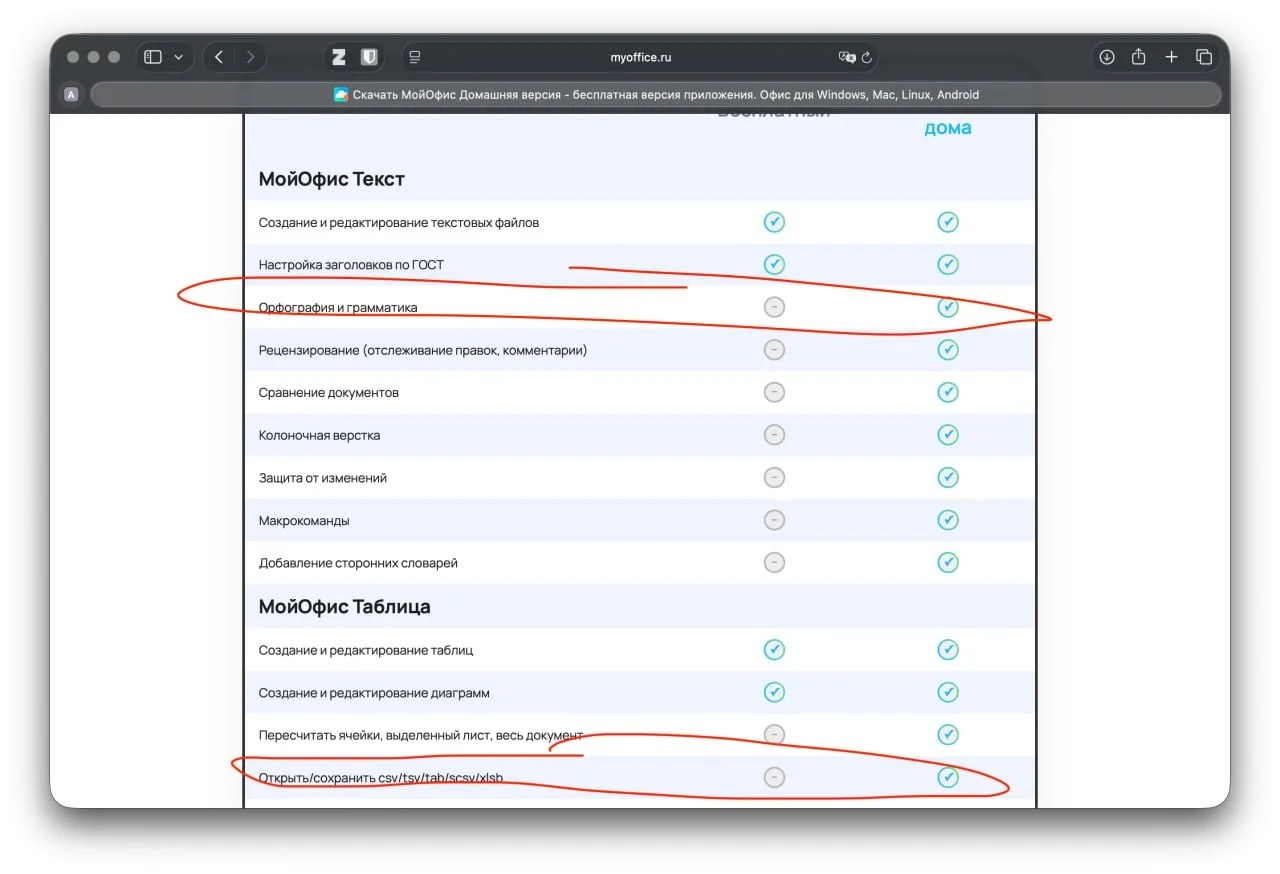
Task: Select the Скачать МойОфис Домашняя версия tab
Action: (656, 95)
